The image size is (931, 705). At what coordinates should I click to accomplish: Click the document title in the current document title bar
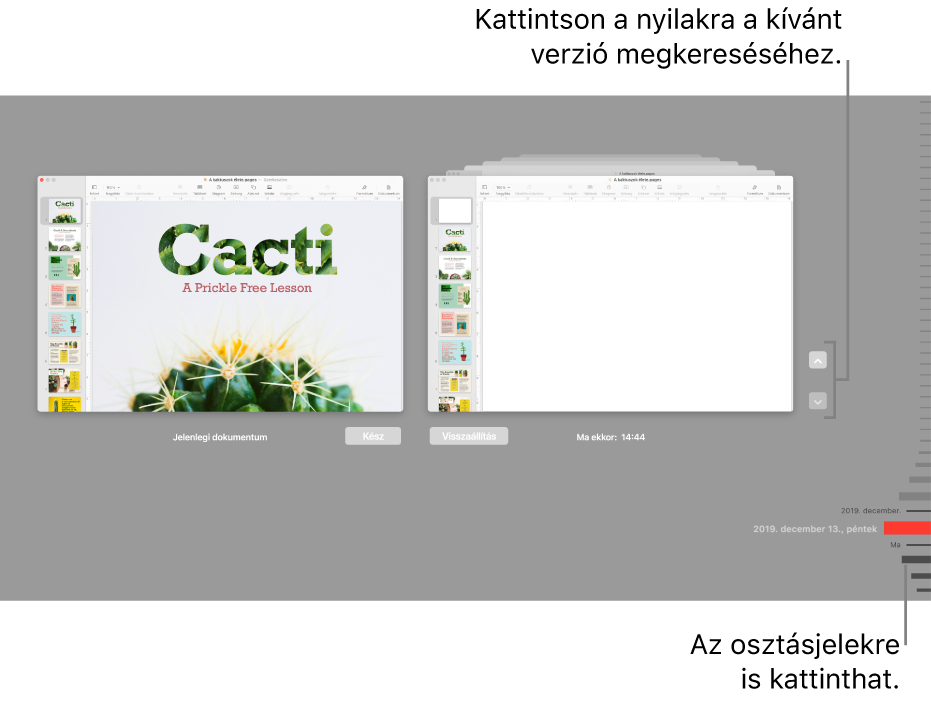click(233, 179)
